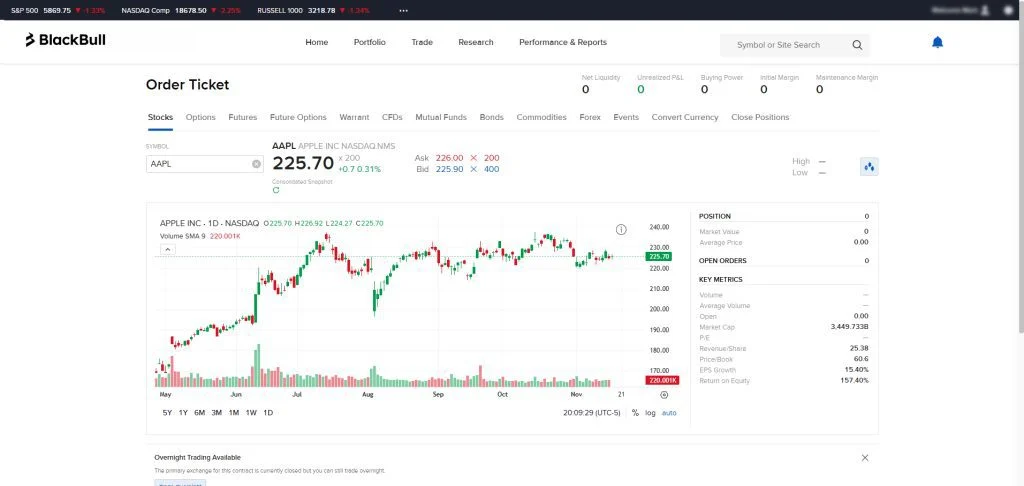
Task: Click the NASDAQ Comp ticker item
Action: pyautogui.click(x=180, y=10)
